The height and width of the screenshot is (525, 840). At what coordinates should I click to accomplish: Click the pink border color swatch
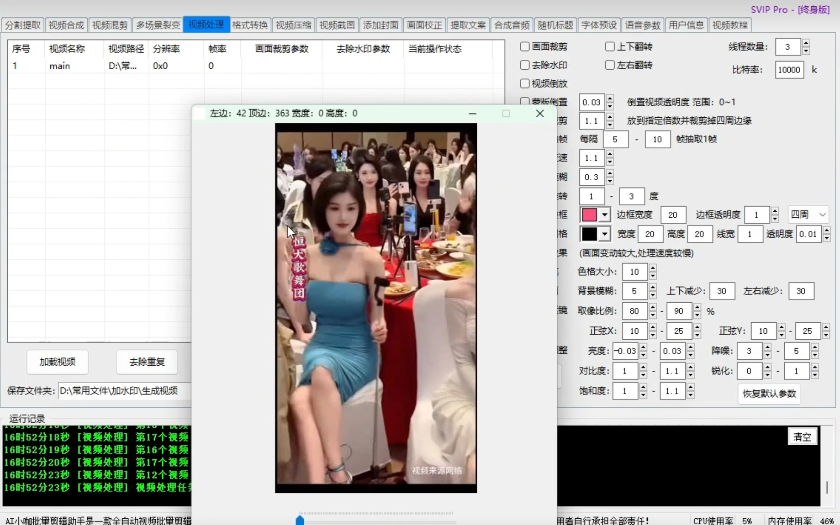[590, 215]
